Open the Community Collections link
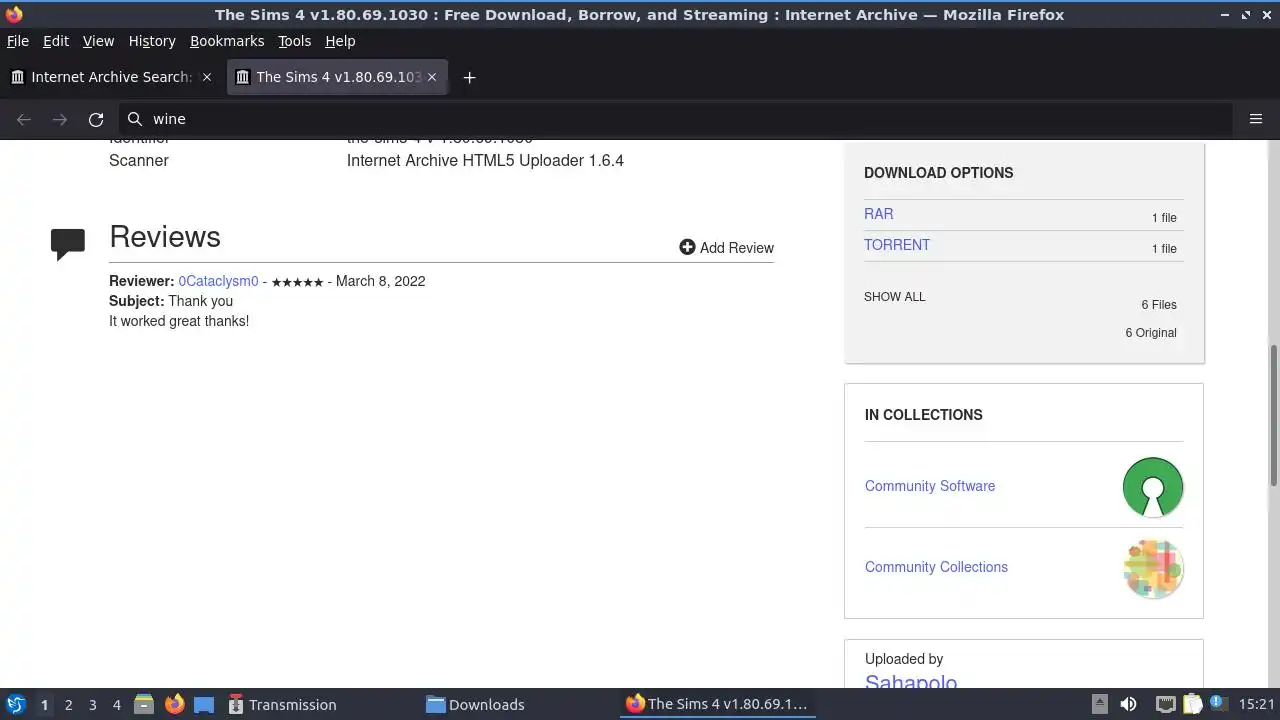This screenshot has height=720, width=1280. [x=936, y=567]
